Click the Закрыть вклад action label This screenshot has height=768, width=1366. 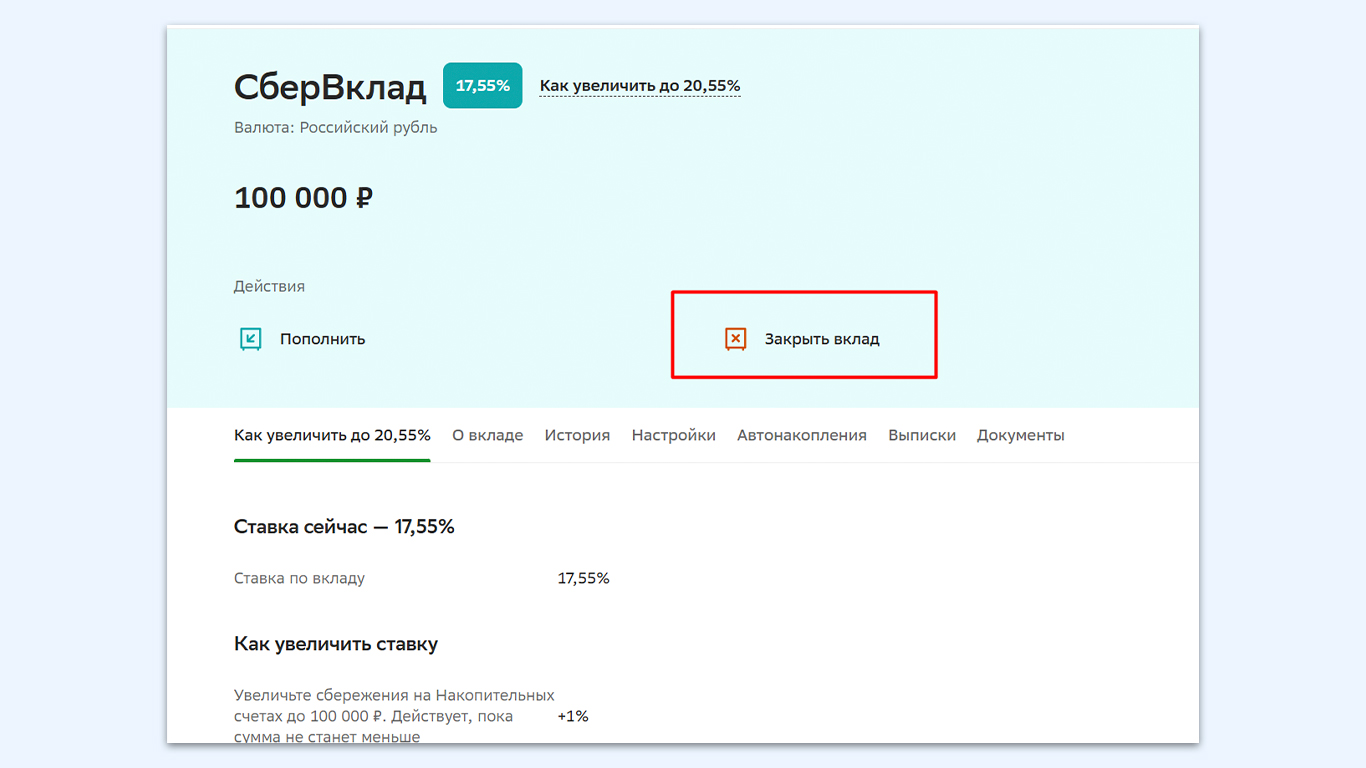point(822,339)
